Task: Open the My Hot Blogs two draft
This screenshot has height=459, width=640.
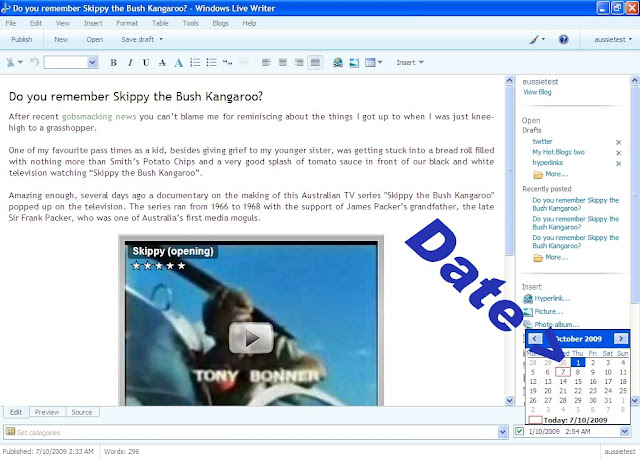Action: (x=558, y=152)
